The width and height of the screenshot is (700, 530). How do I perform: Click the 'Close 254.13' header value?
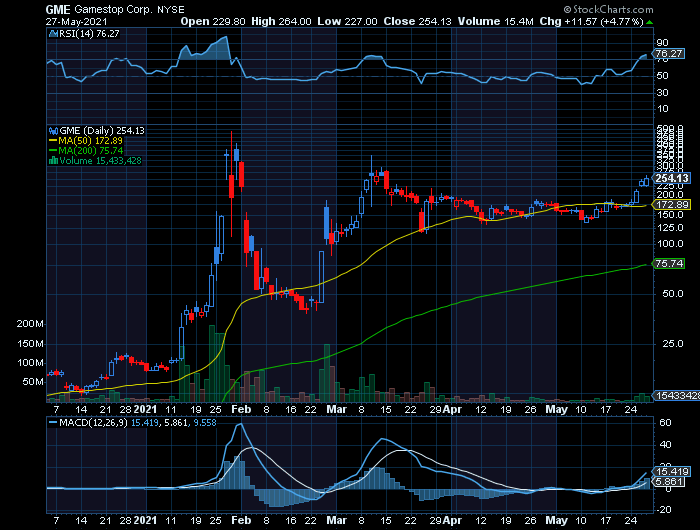[417, 21]
